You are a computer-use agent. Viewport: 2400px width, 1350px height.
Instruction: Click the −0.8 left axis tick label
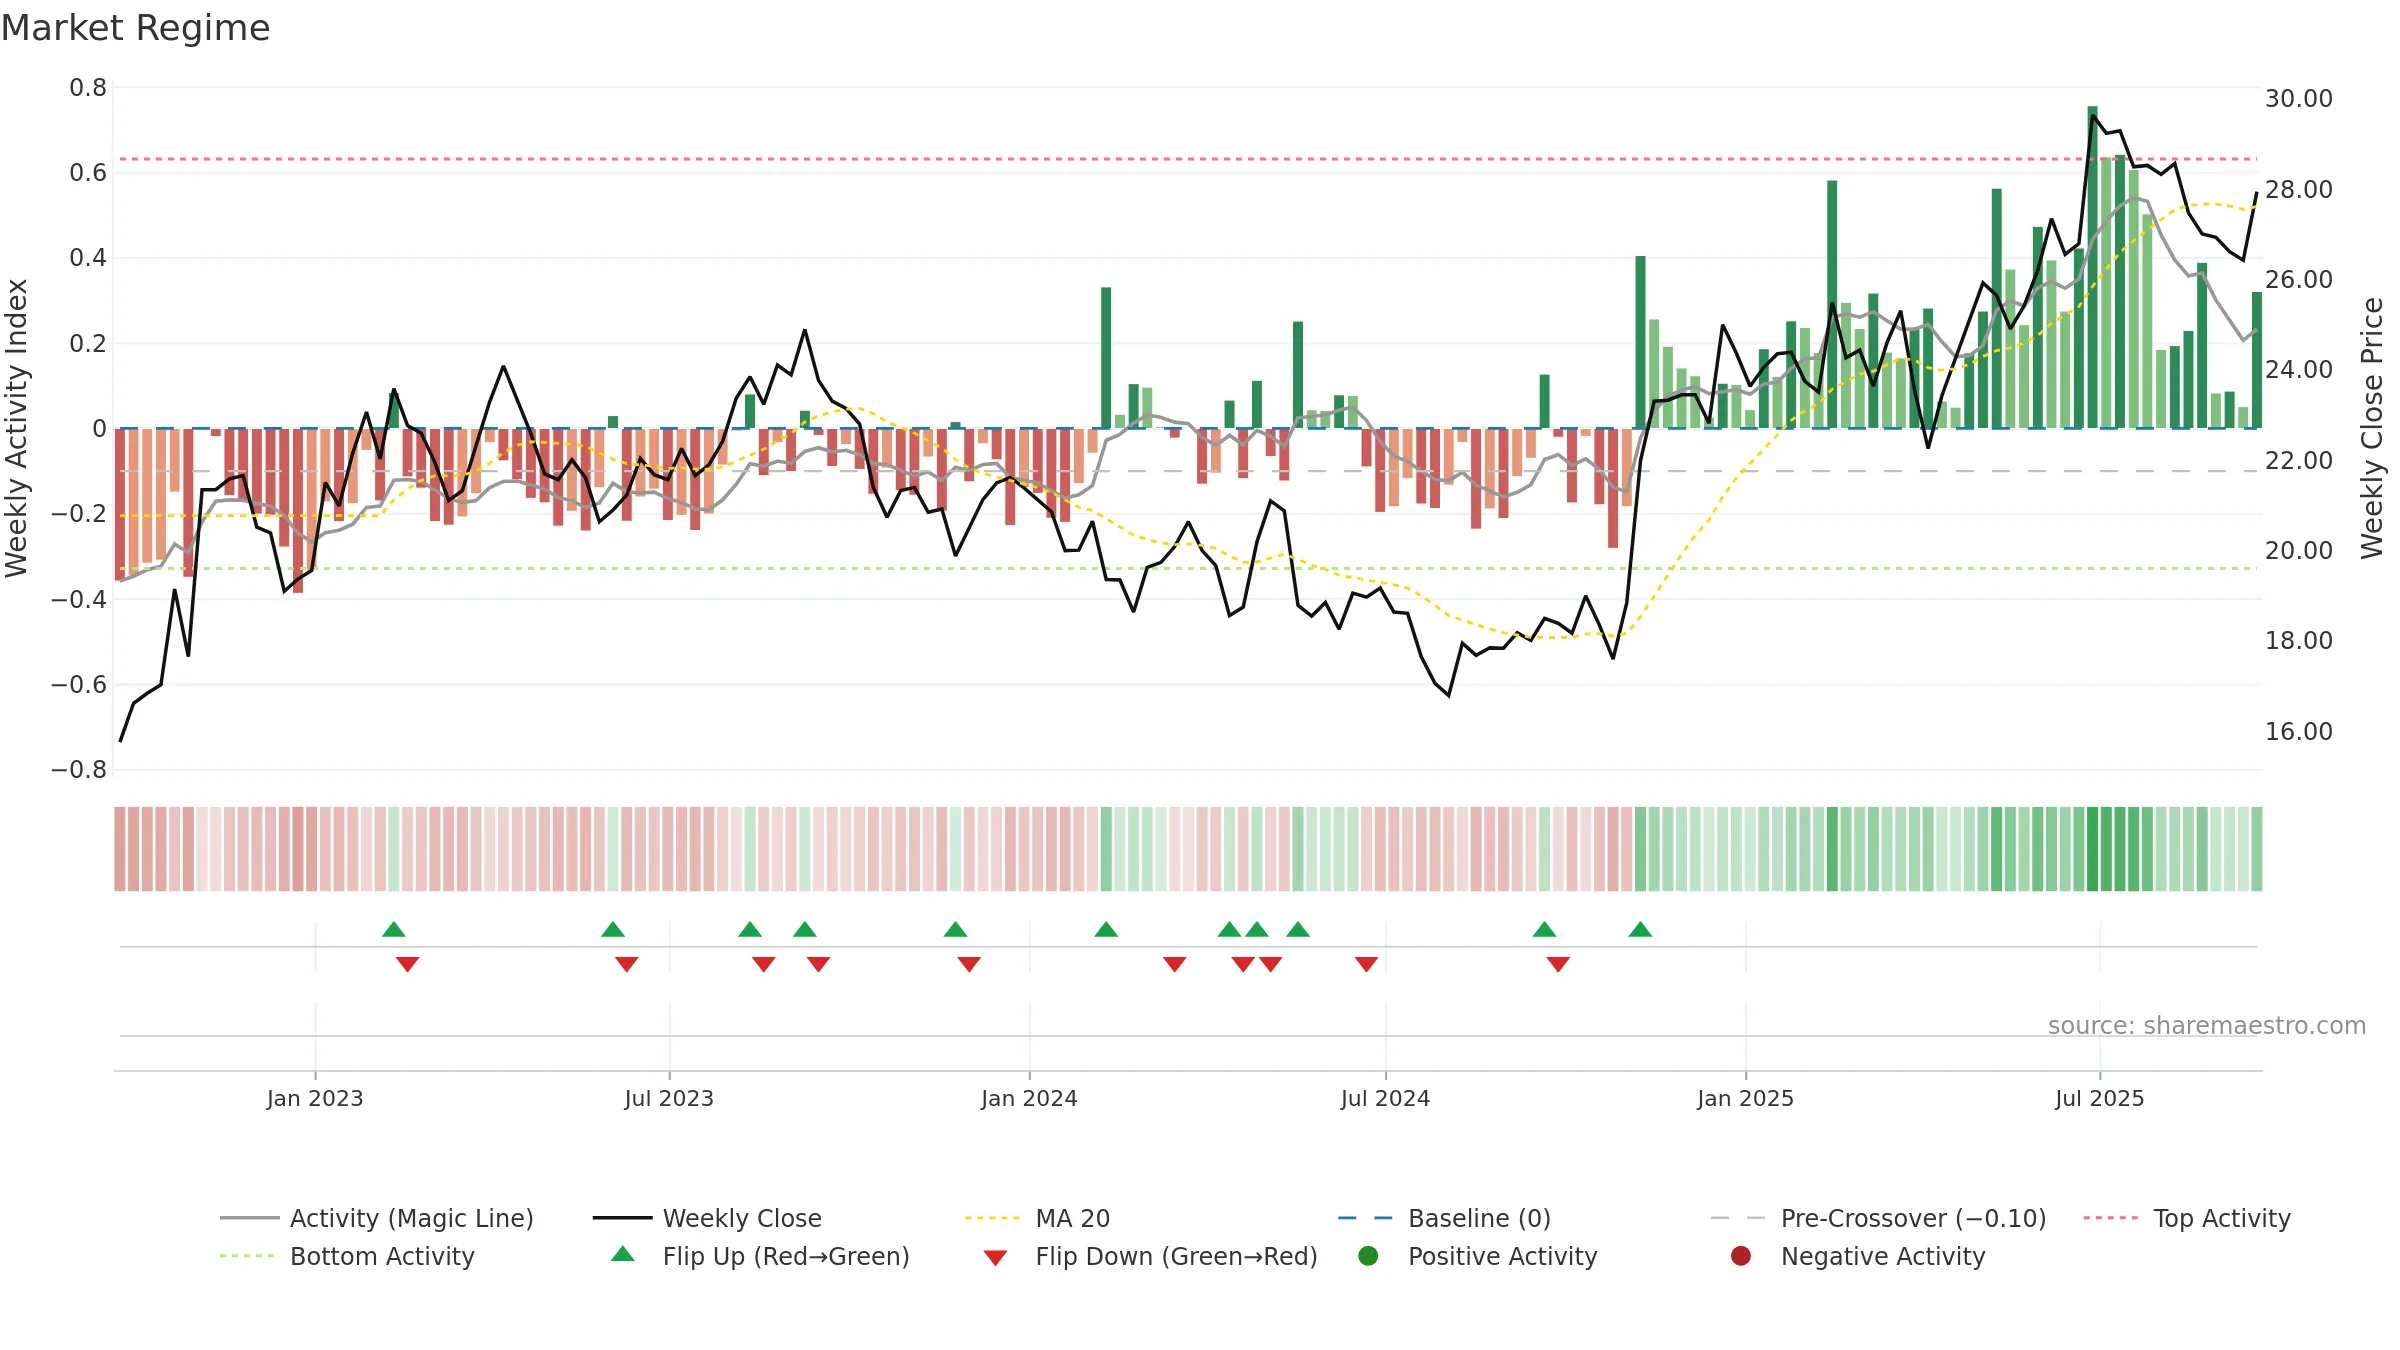[79, 770]
